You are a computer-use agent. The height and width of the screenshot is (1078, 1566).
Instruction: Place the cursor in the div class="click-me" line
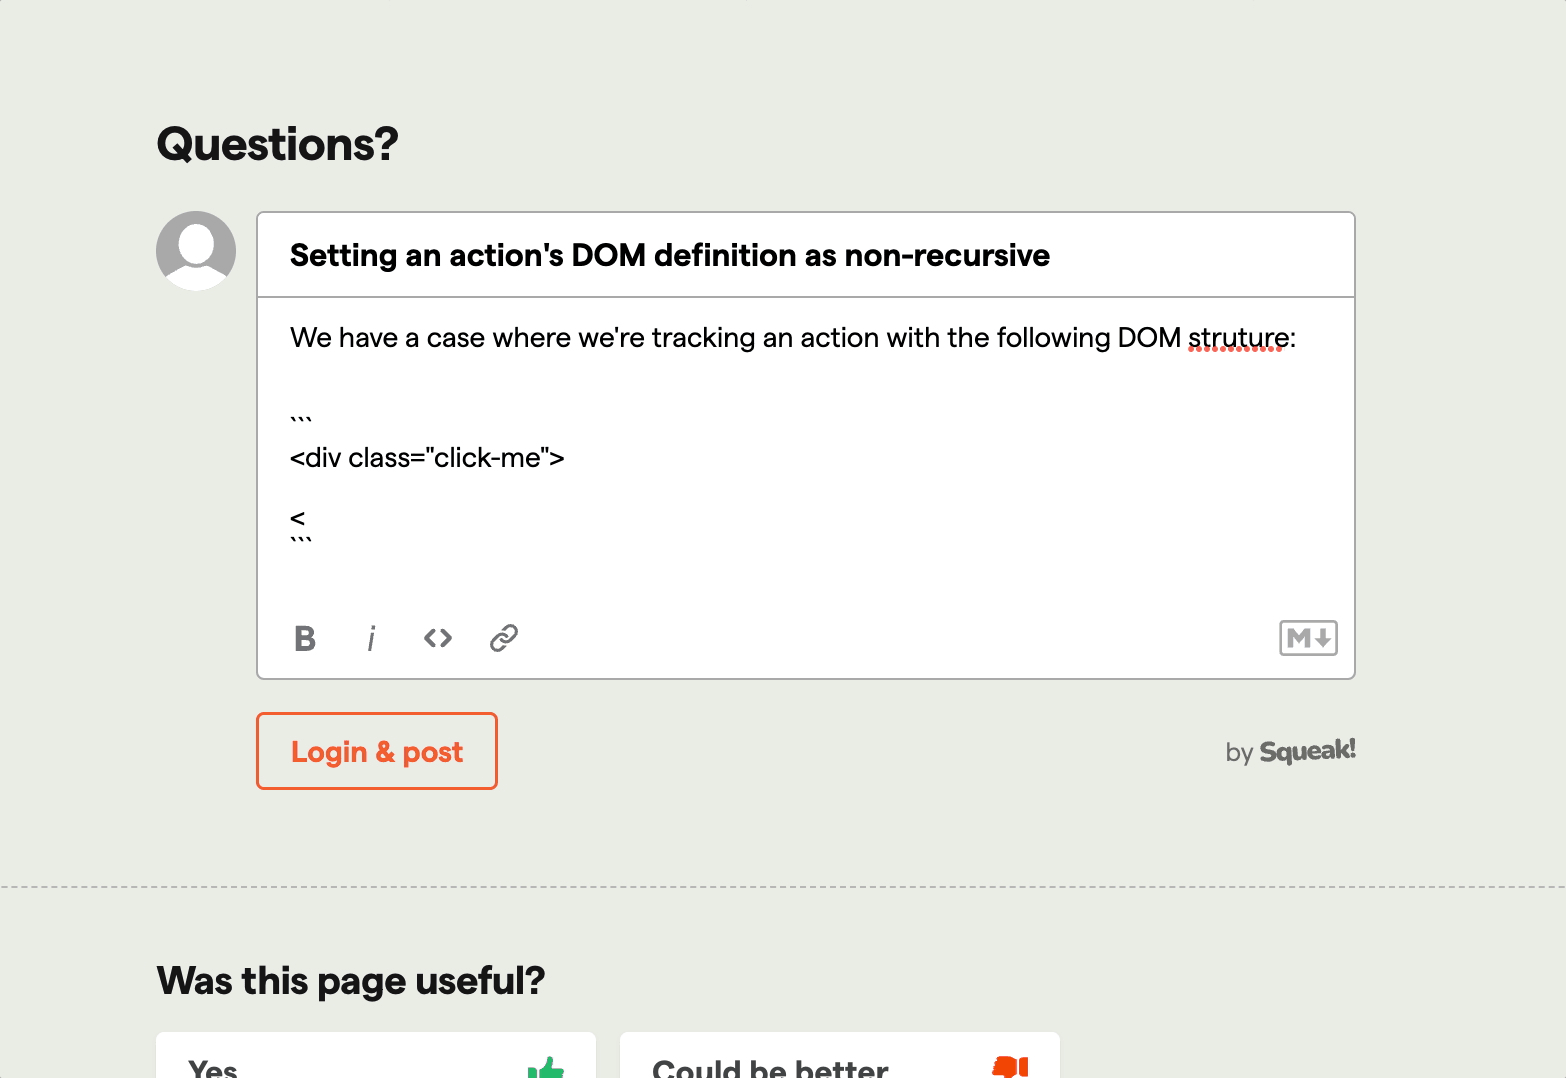pos(427,458)
